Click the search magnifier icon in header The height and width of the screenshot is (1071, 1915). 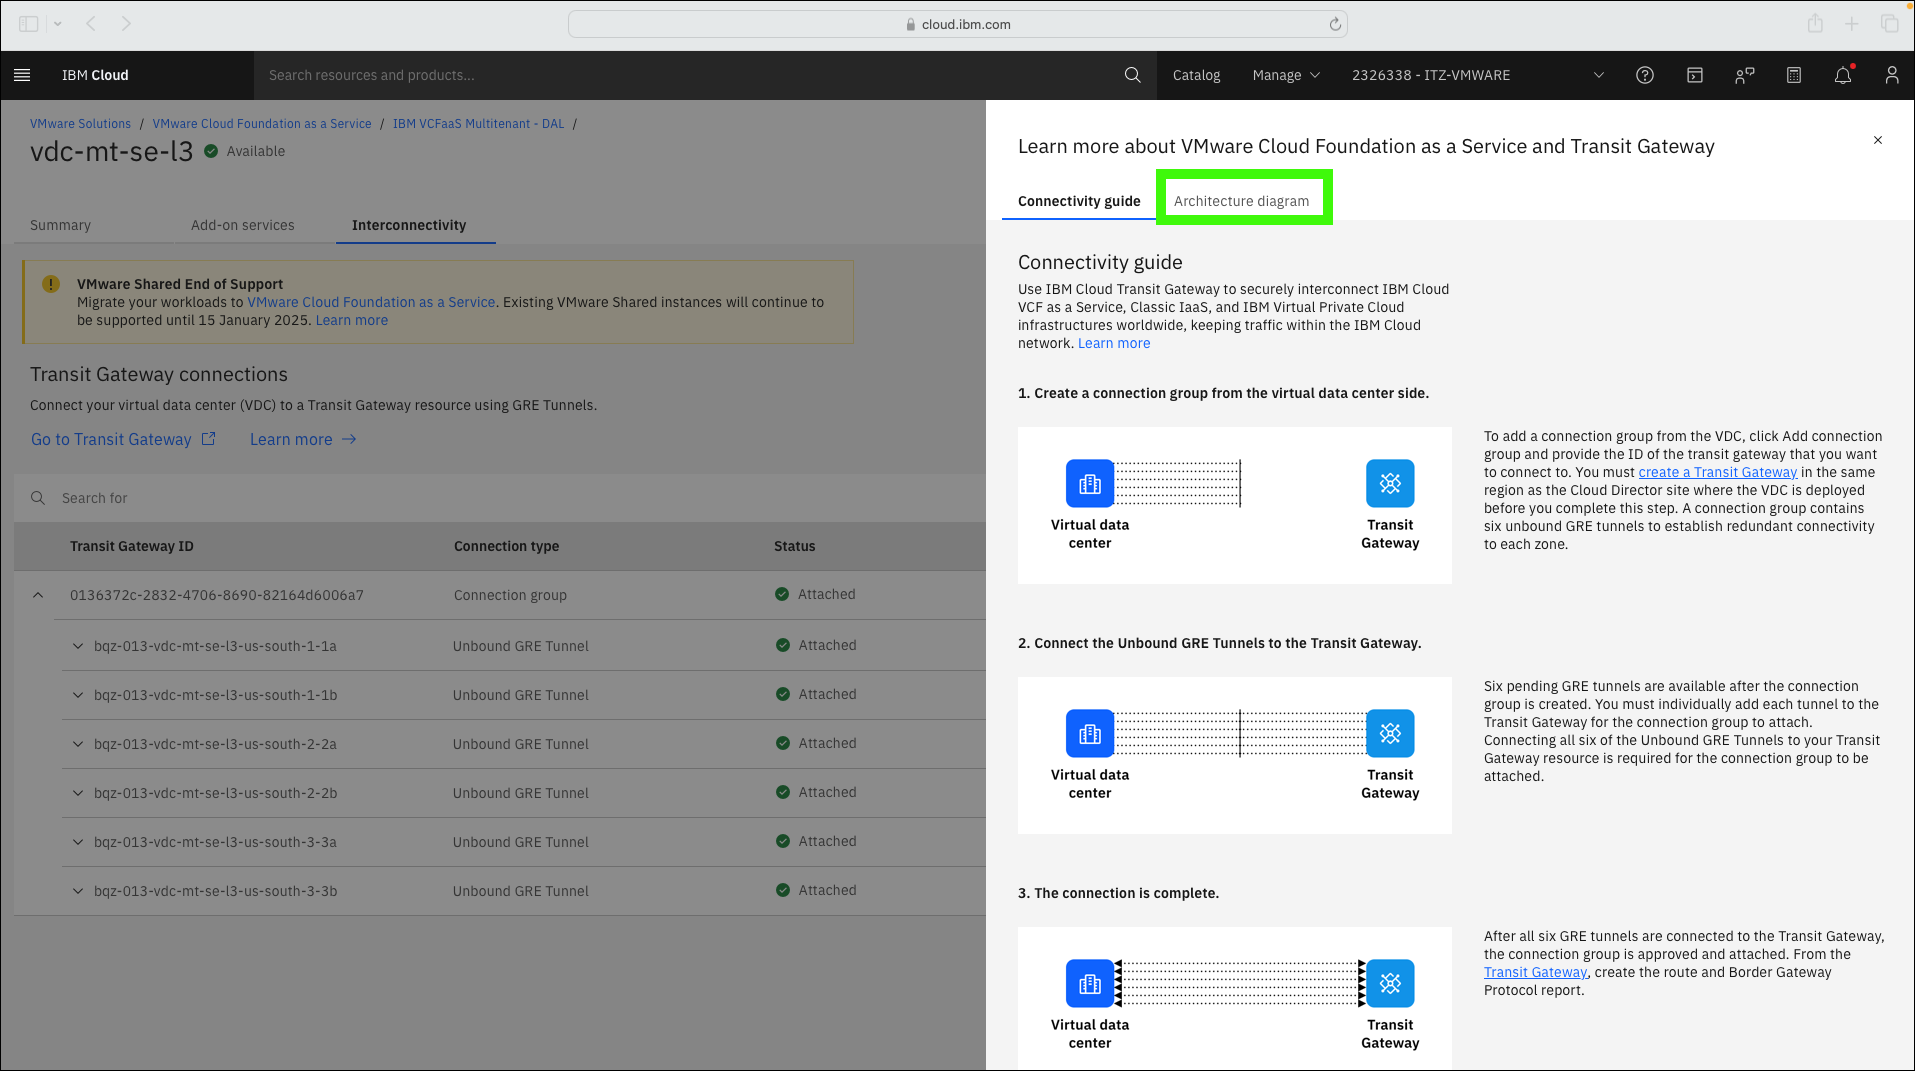pyautogui.click(x=1132, y=75)
